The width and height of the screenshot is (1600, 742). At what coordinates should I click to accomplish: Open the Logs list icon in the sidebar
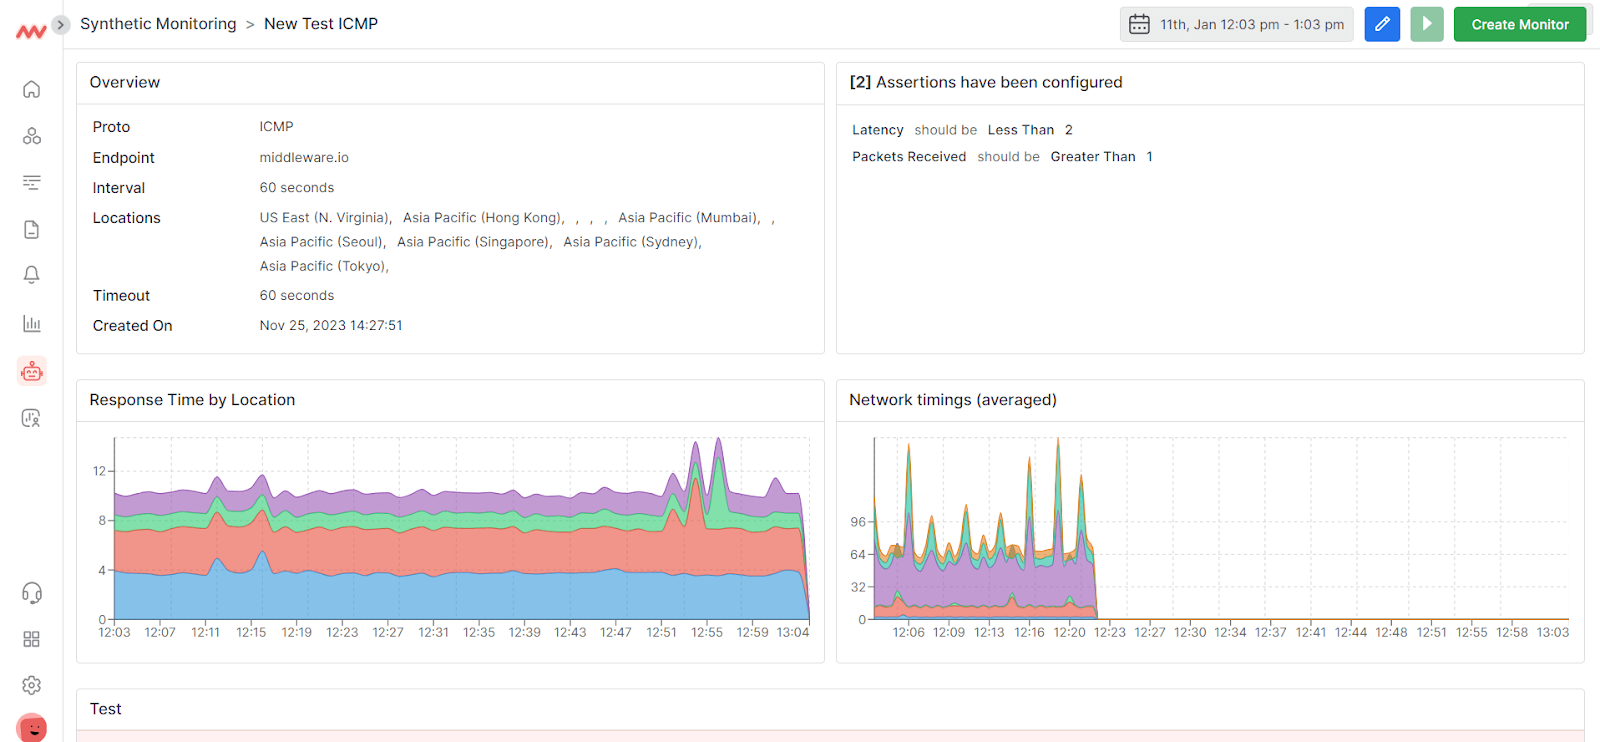coord(32,182)
